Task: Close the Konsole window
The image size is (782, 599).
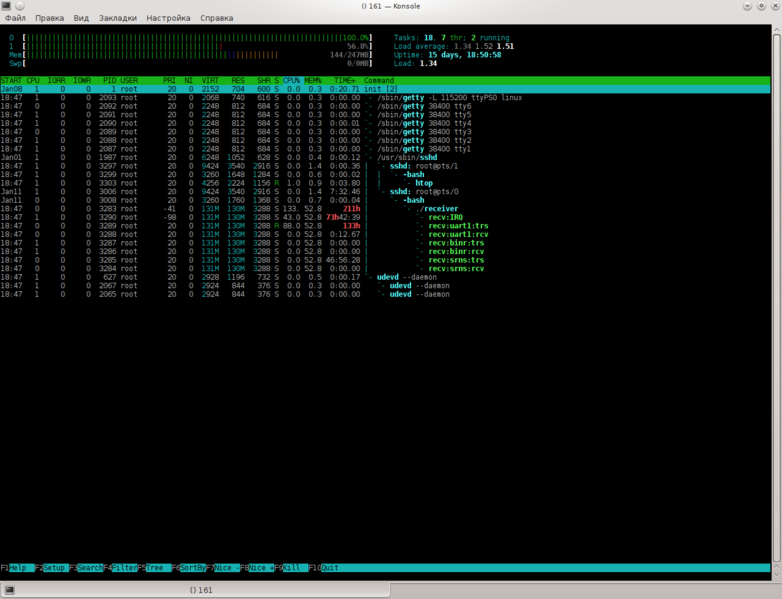Action: click(x=774, y=6)
